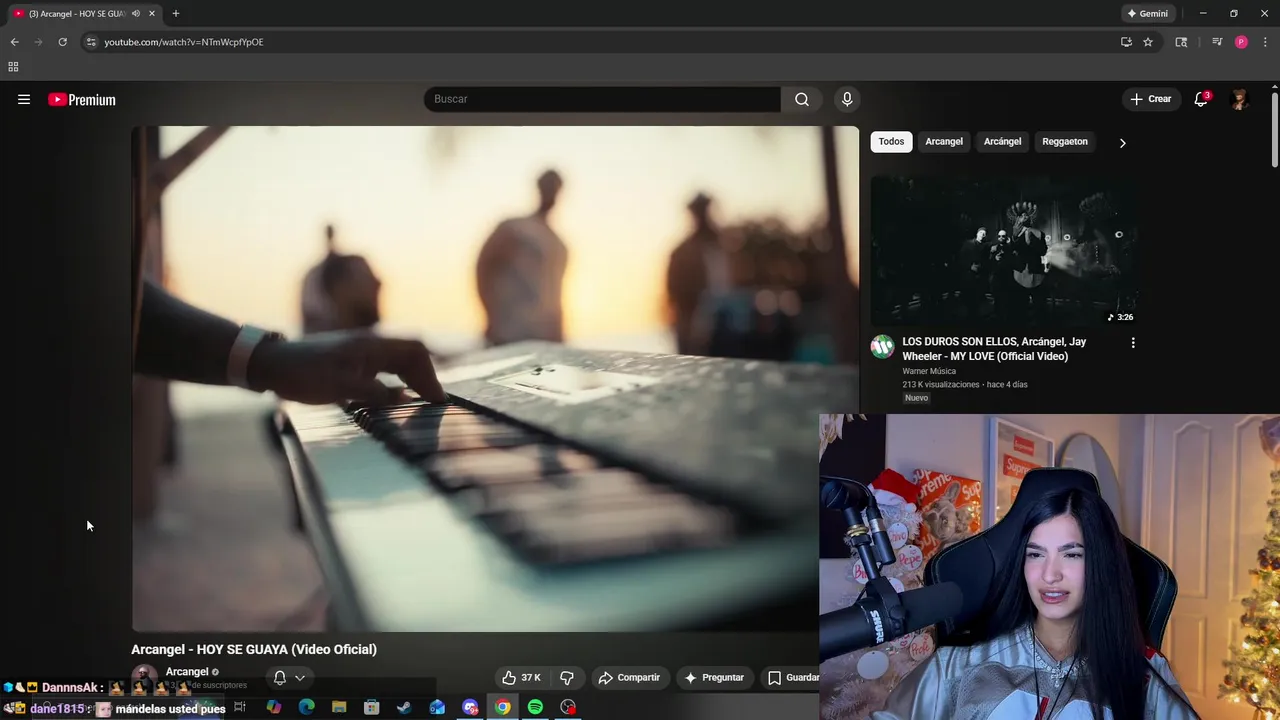Like the video with 37 K
Image resolution: width=1280 pixels, height=720 pixels.
[x=521, y=678]
